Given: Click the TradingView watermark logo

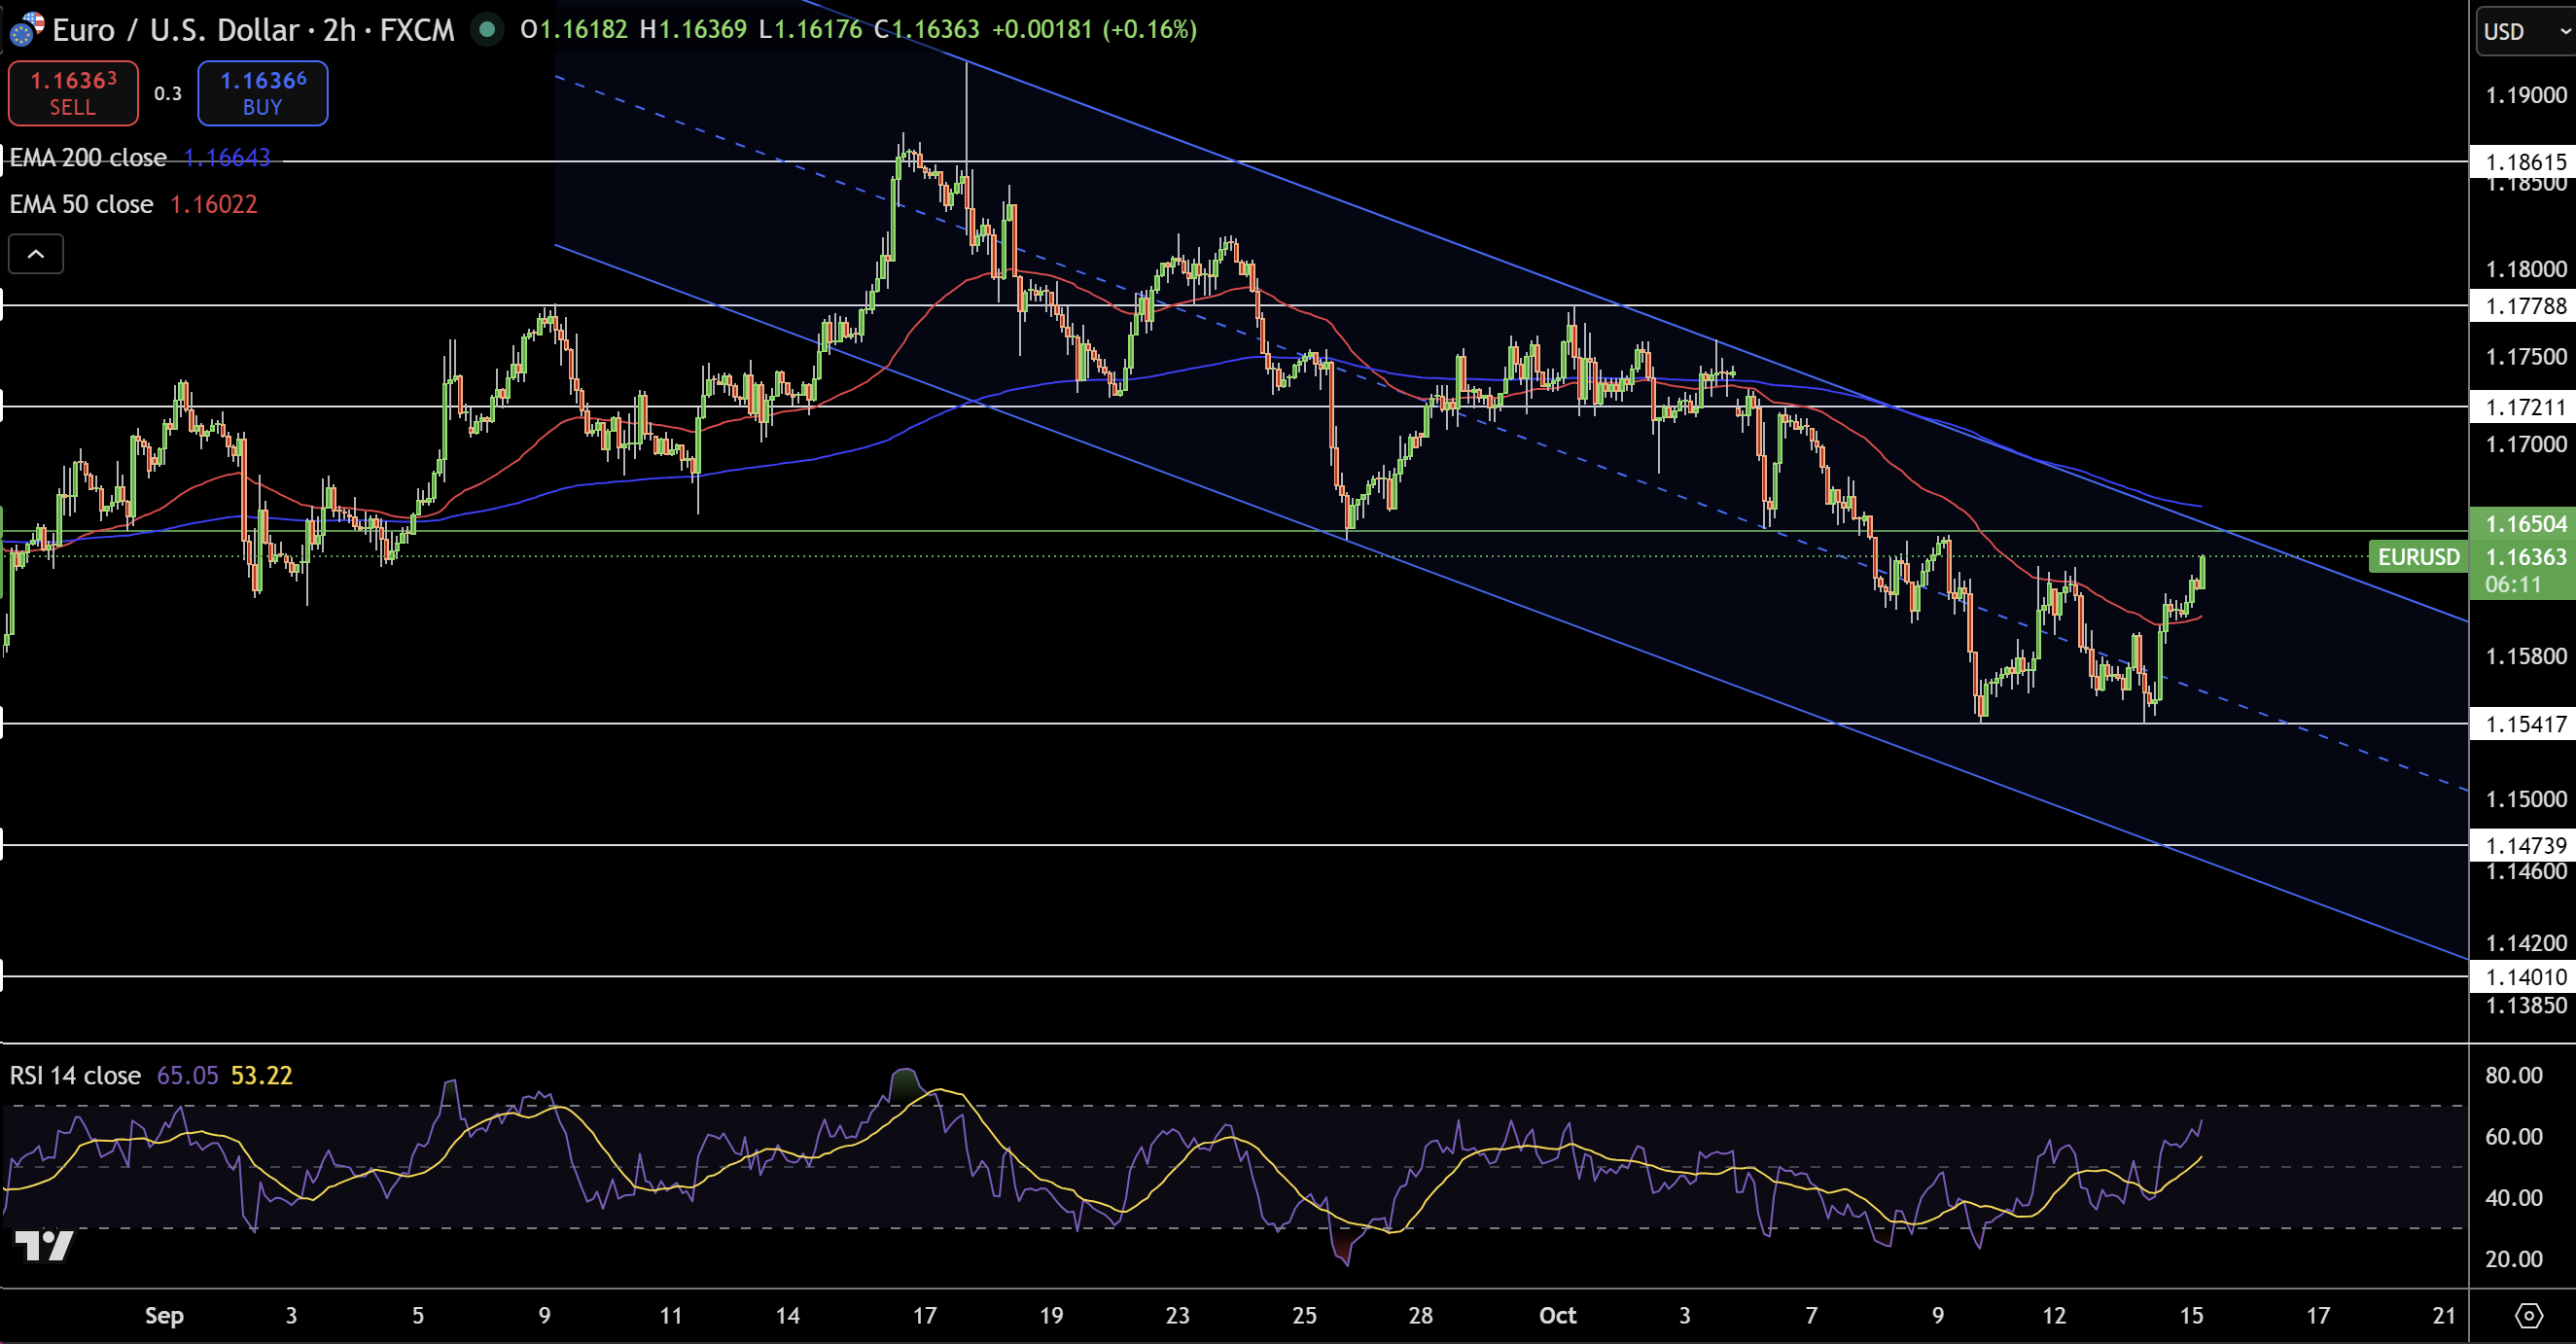Looking at the screenshot, I should pos(42,1245).
